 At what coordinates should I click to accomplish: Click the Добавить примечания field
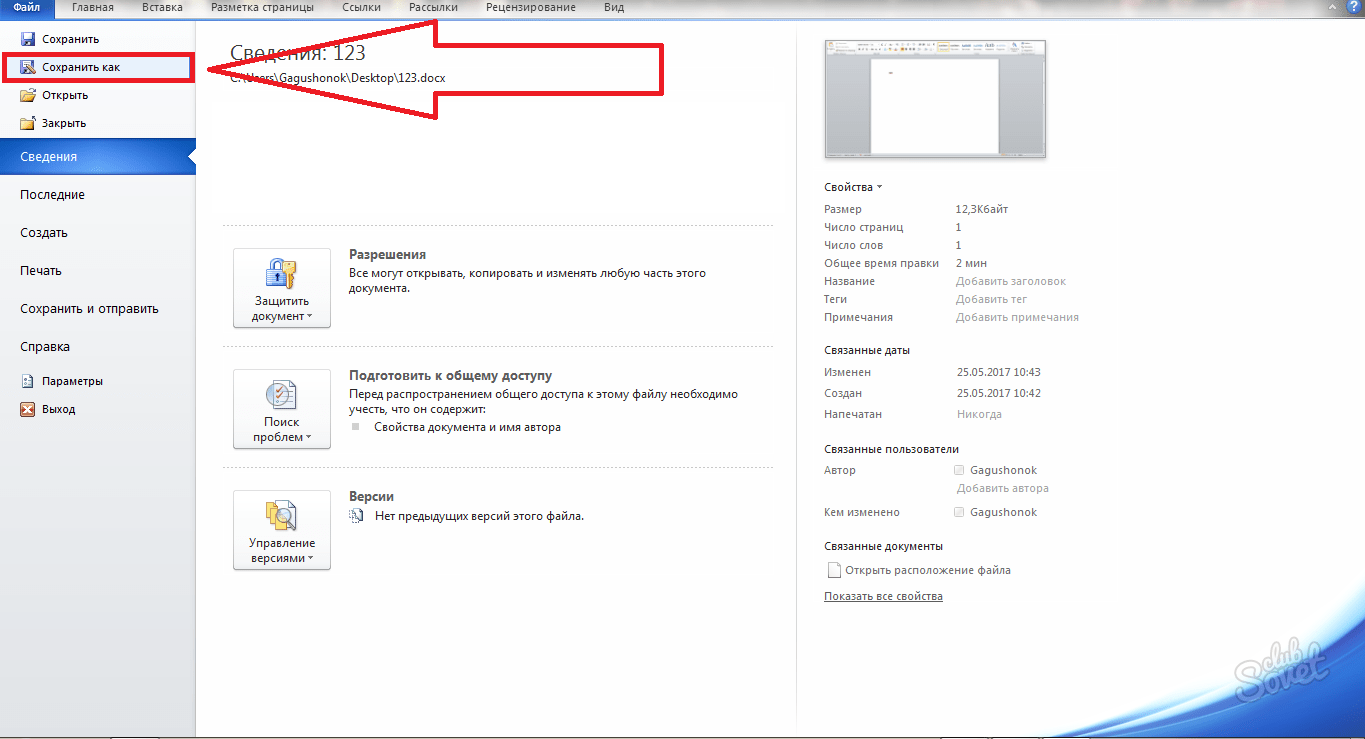[x=1017, y=317]
